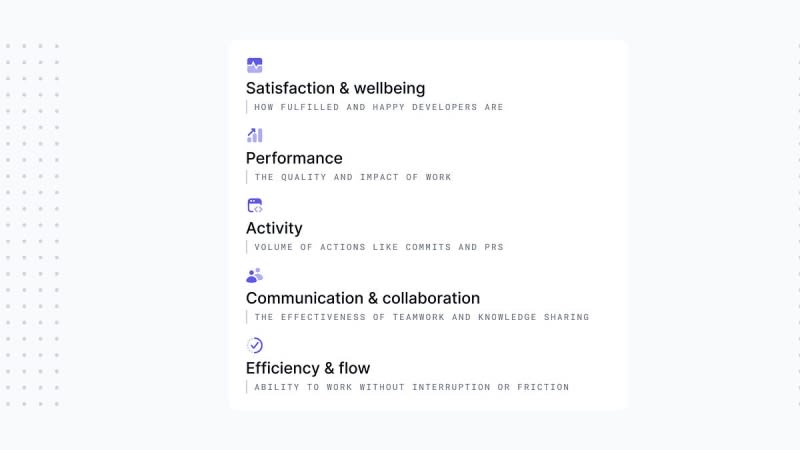This screenshot has width=800, height=450.
Task: Click the people icon above Communication
Action: (x=255, y=275)
